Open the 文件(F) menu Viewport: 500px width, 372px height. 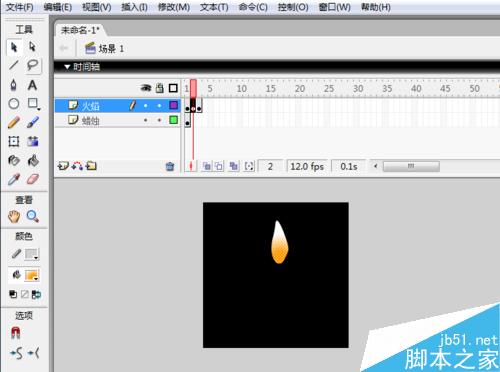(20, 7)
